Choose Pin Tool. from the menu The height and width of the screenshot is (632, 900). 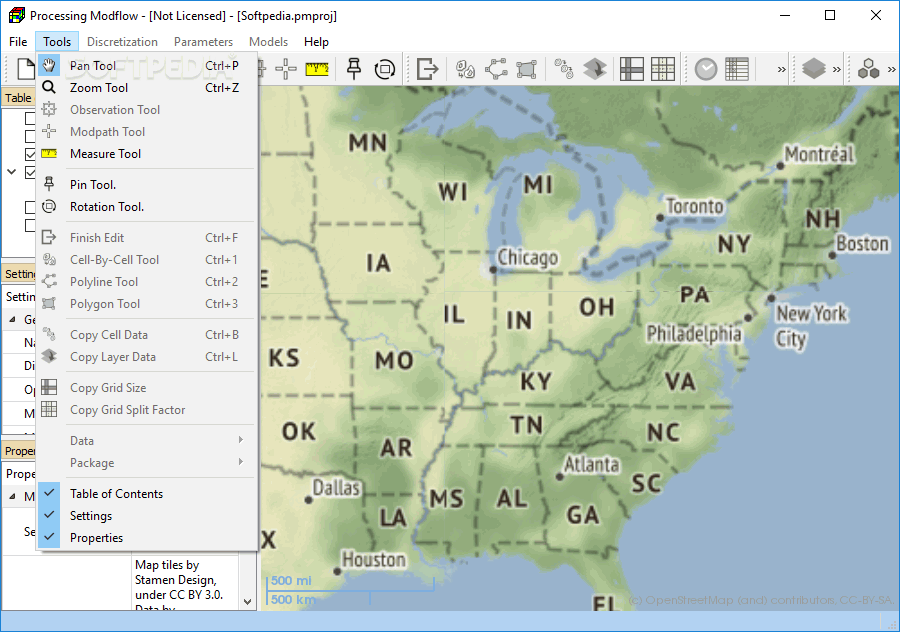pyautogui.click(x=148, y=184)
